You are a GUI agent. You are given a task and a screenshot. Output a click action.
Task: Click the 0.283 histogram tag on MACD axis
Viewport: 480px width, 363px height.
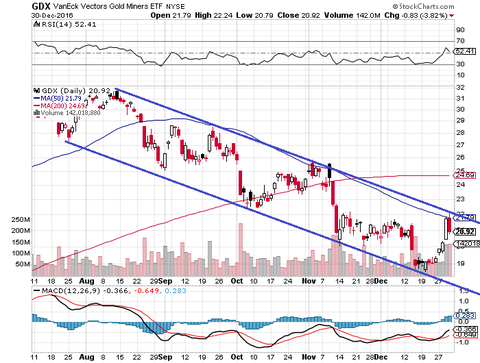[465, 315]
